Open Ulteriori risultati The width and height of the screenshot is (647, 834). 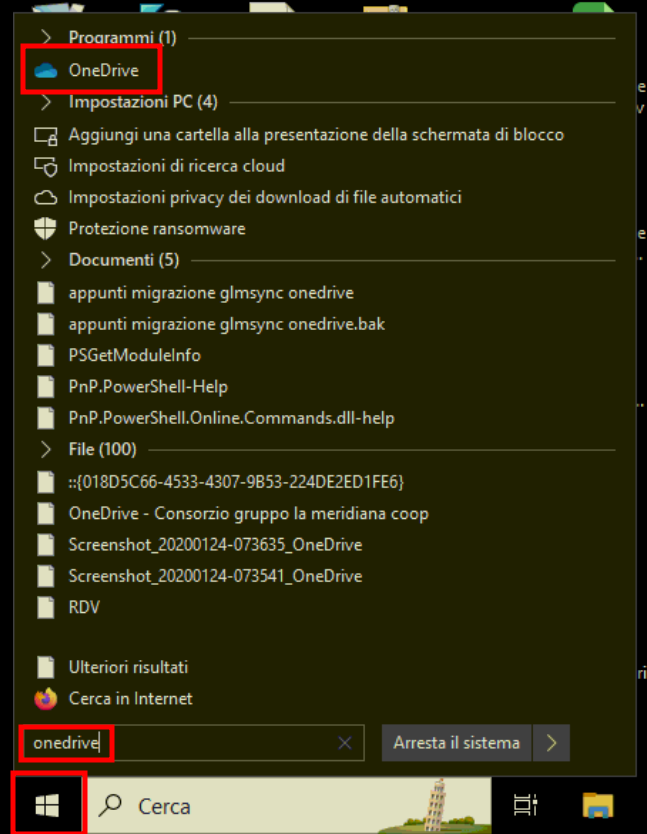click(x=128, y=667)
